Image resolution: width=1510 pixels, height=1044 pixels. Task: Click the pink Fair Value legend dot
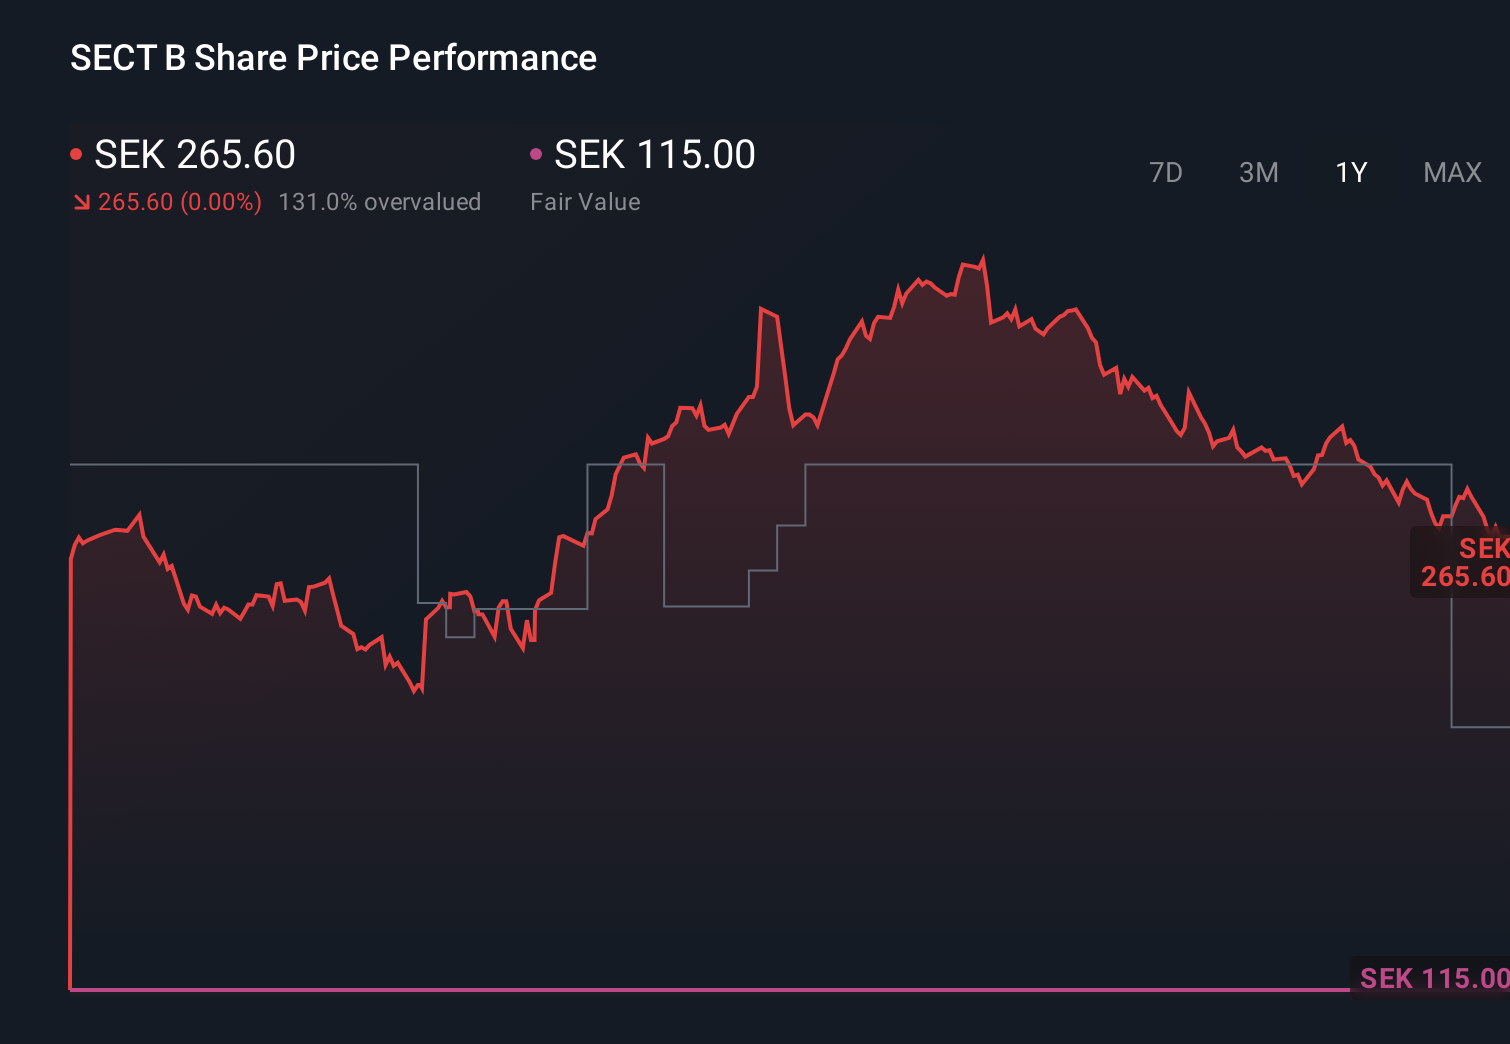point(537,152)
